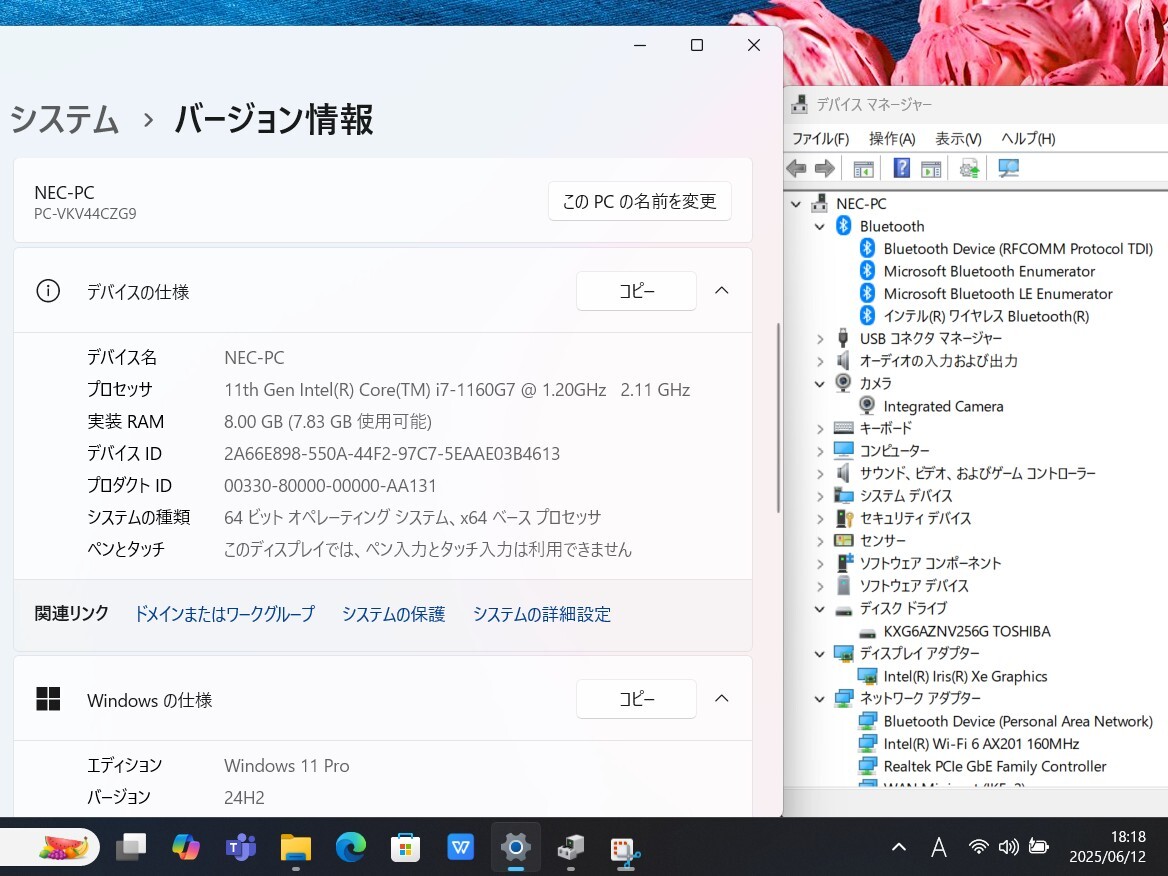Click the settings page vertical scrollbar
Image resolution: width=1168 pixels, height=876 pixels.
(778, 418)
